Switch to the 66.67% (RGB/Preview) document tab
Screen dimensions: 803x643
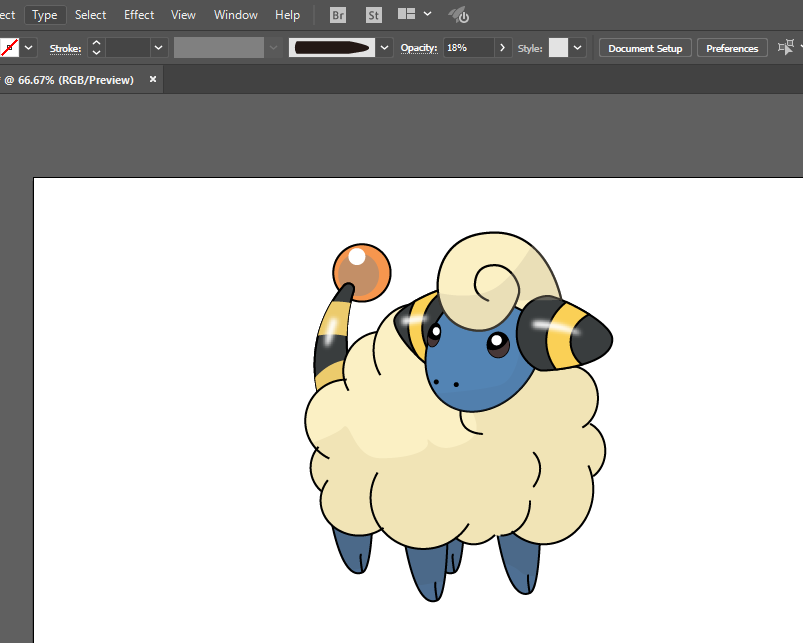pos(68,80)
